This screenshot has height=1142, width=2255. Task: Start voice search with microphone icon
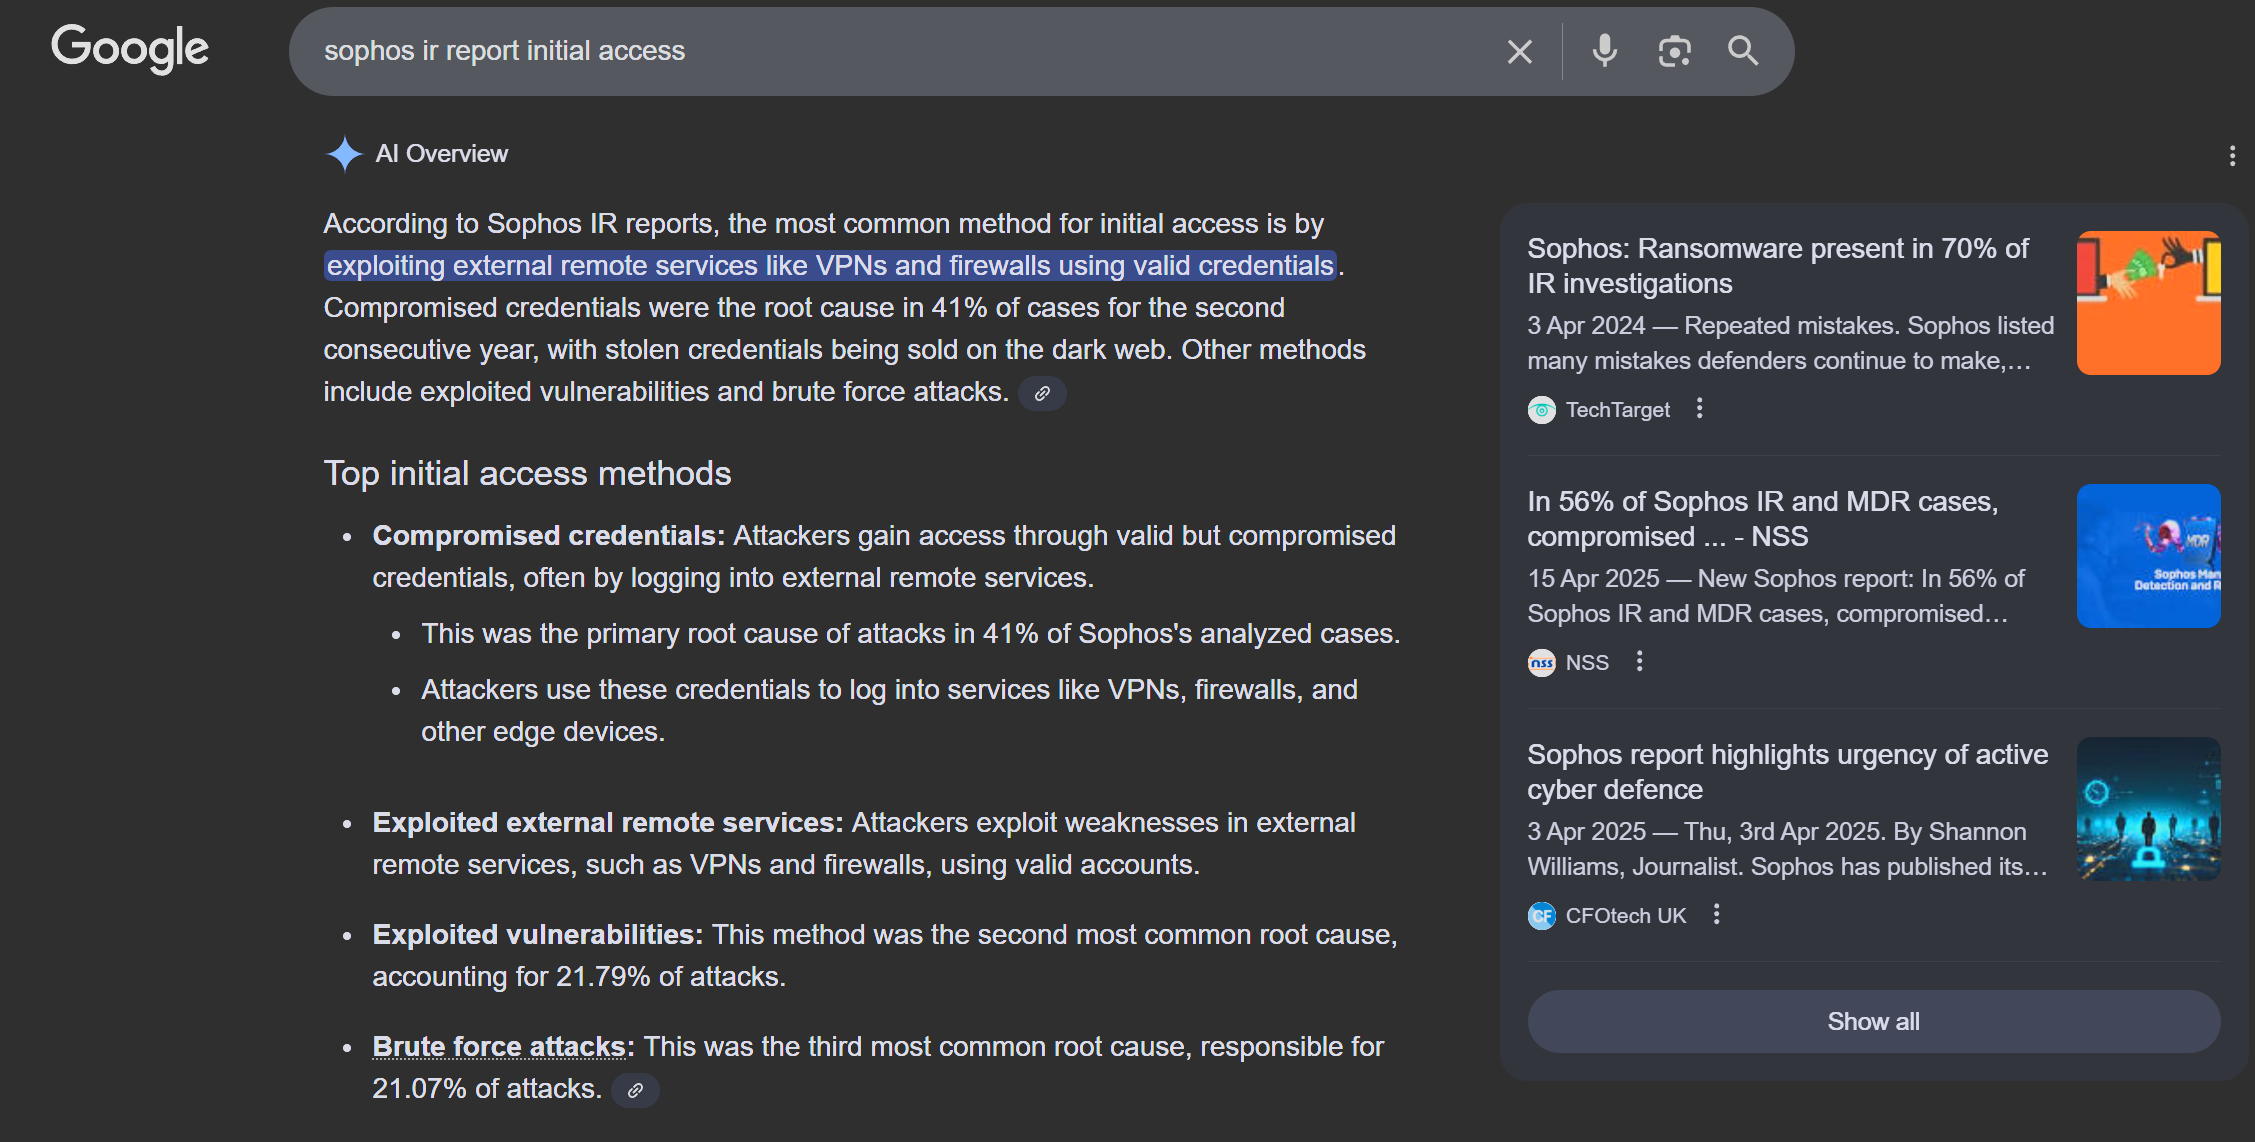1604,51
